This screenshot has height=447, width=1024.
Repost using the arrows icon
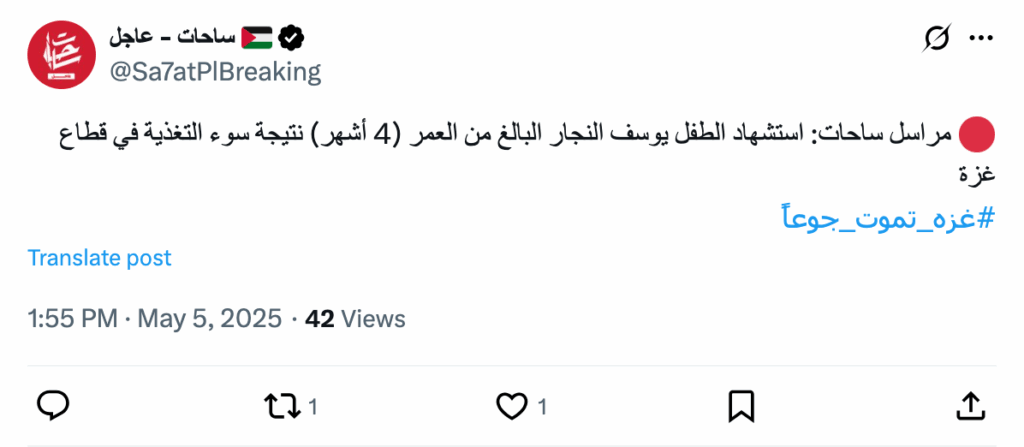click(282, 405)
